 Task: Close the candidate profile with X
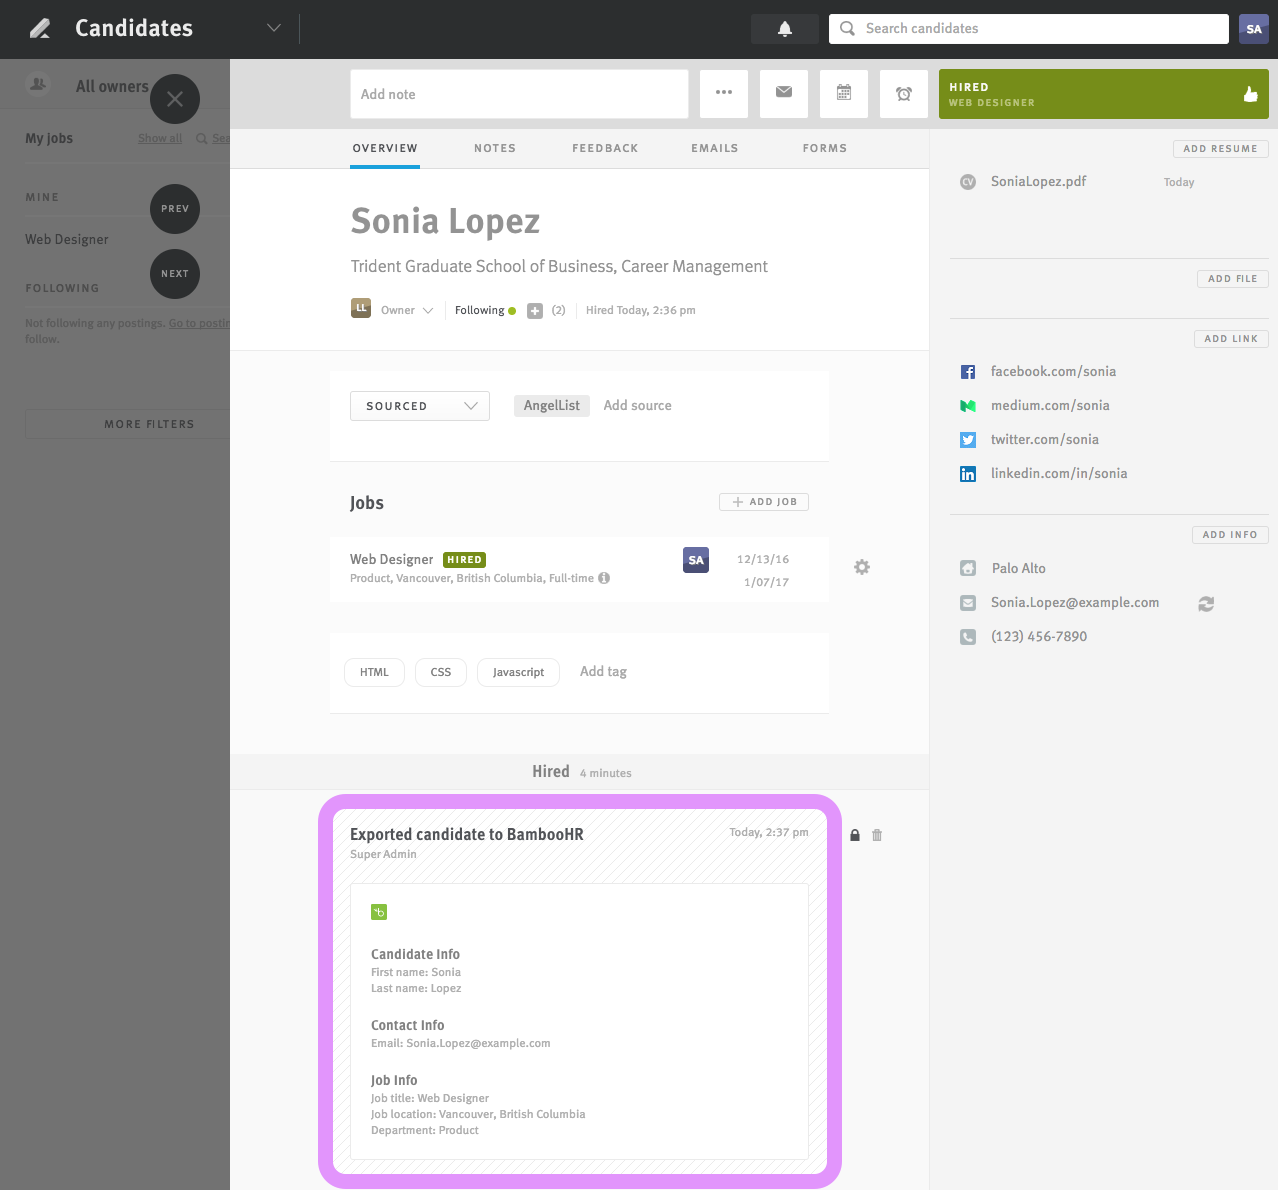pos(175,99)
